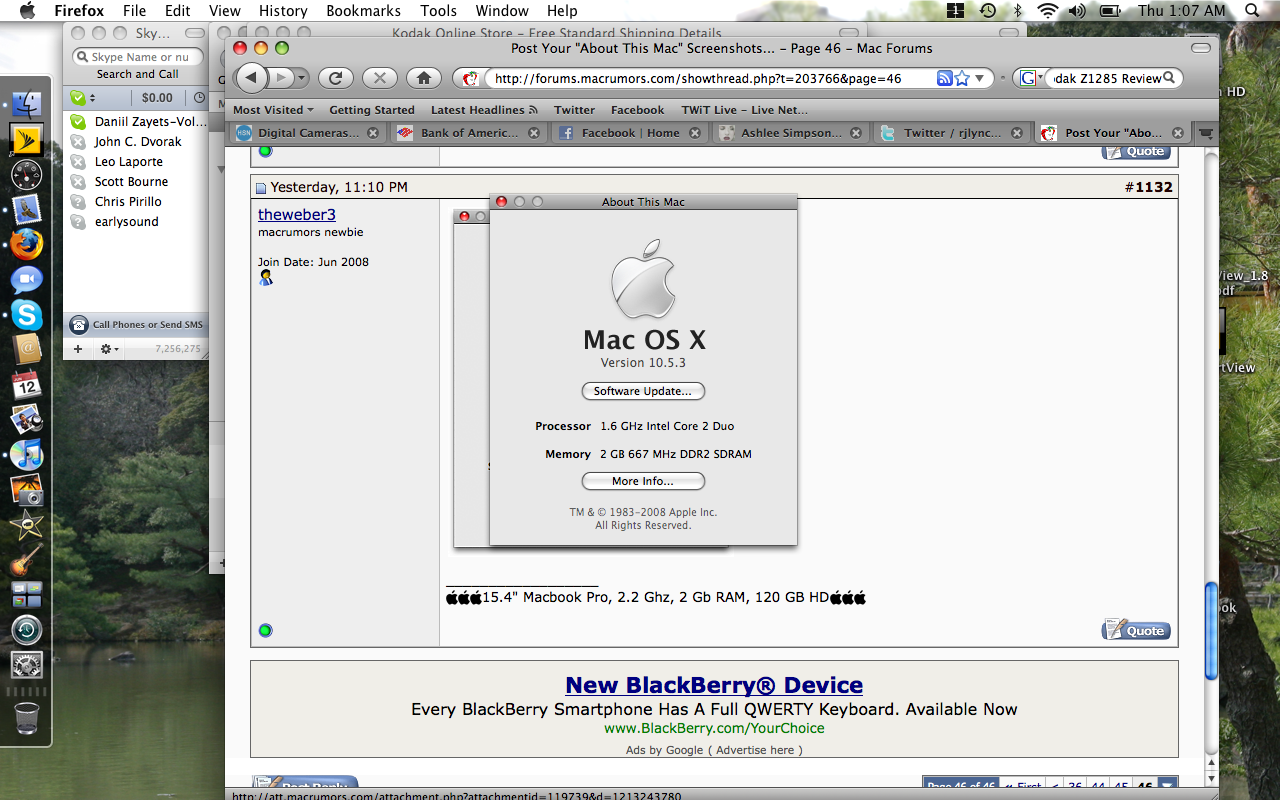Open Mail from the Dock
1280x800 pixels.
(27, 209)
